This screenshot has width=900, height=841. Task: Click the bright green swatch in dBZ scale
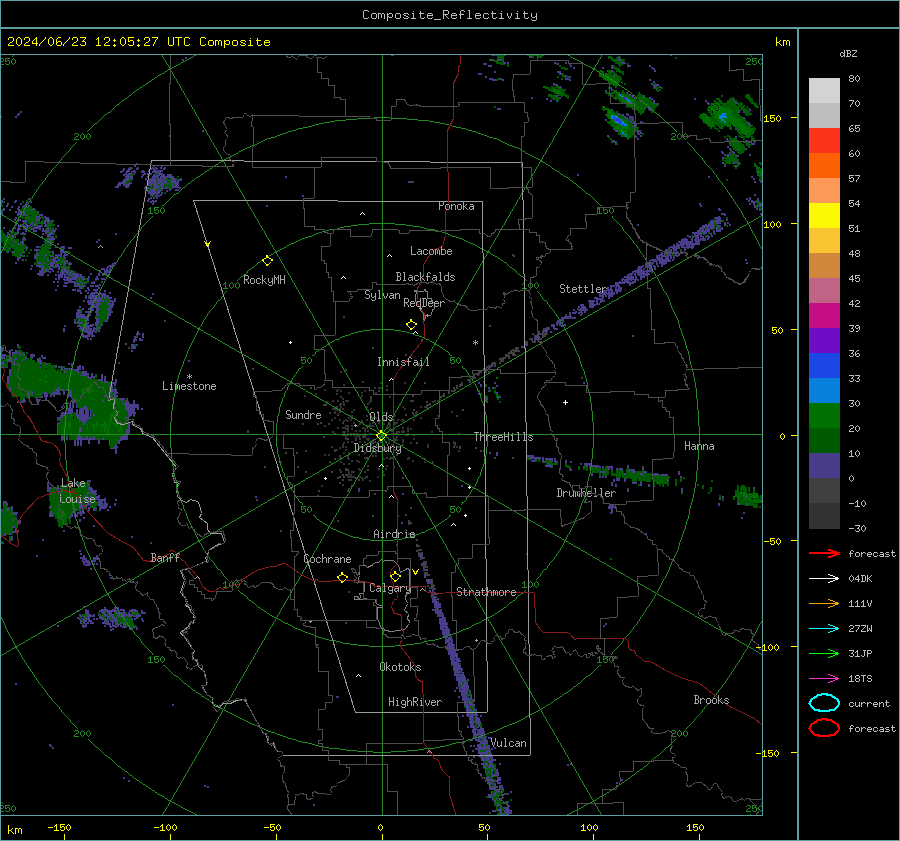(x=824, y=416)
